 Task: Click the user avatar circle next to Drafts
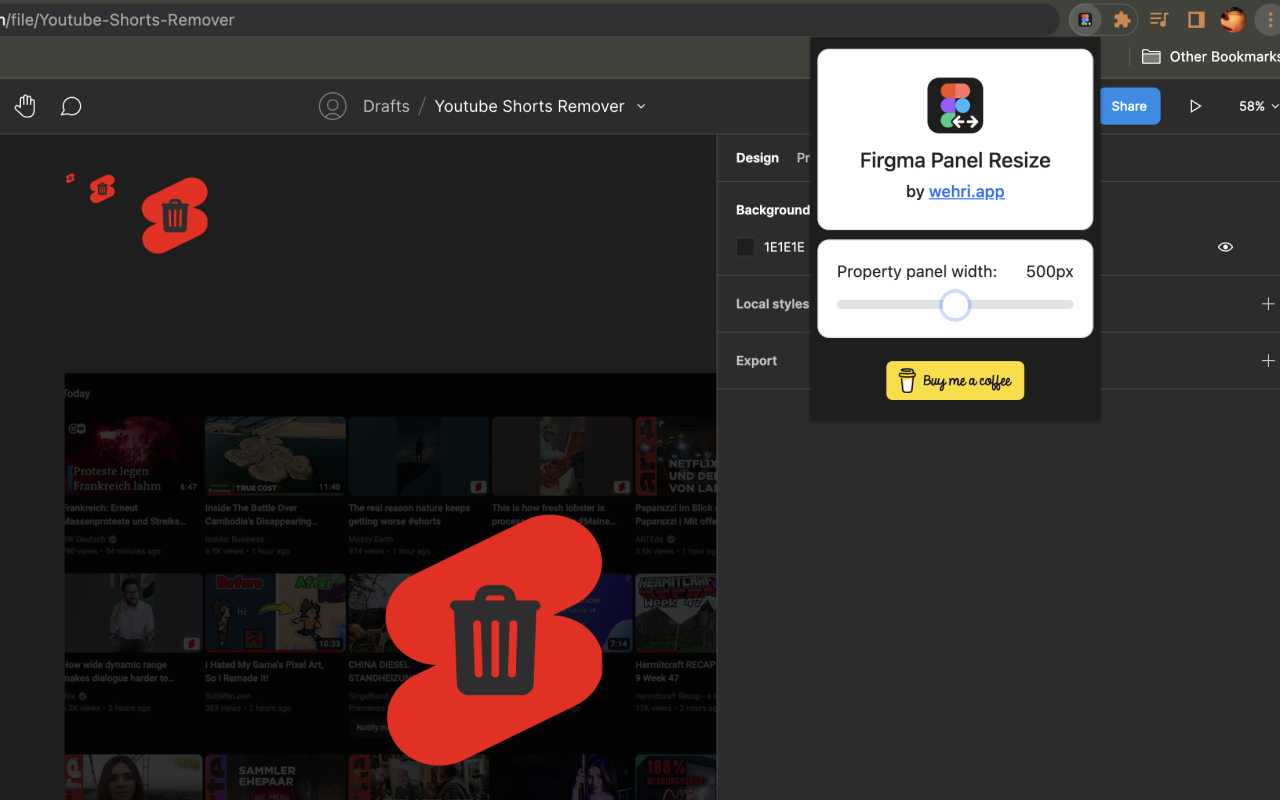tap(333, 106)
